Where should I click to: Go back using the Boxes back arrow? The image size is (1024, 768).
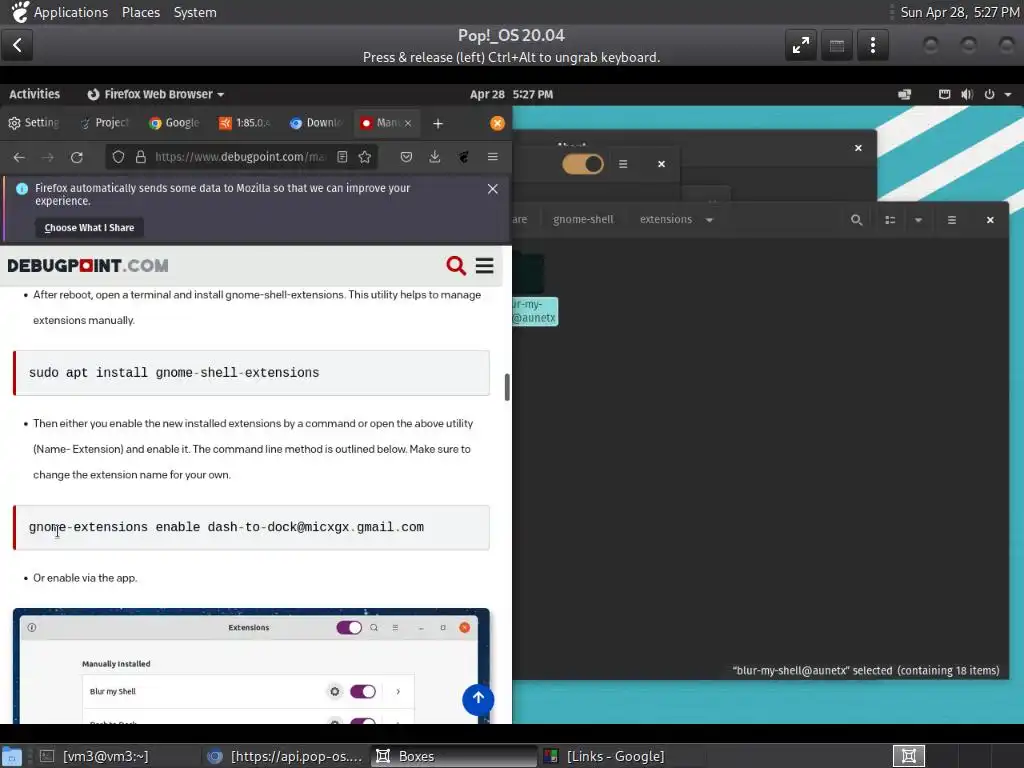click(x=17, y=45)
